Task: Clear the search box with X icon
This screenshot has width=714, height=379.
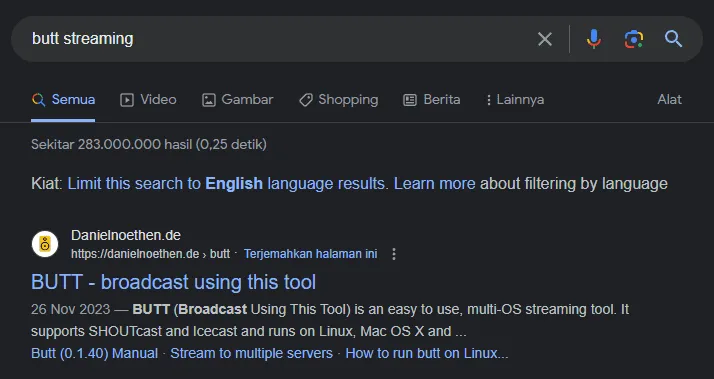Action: tap(545, 39)
